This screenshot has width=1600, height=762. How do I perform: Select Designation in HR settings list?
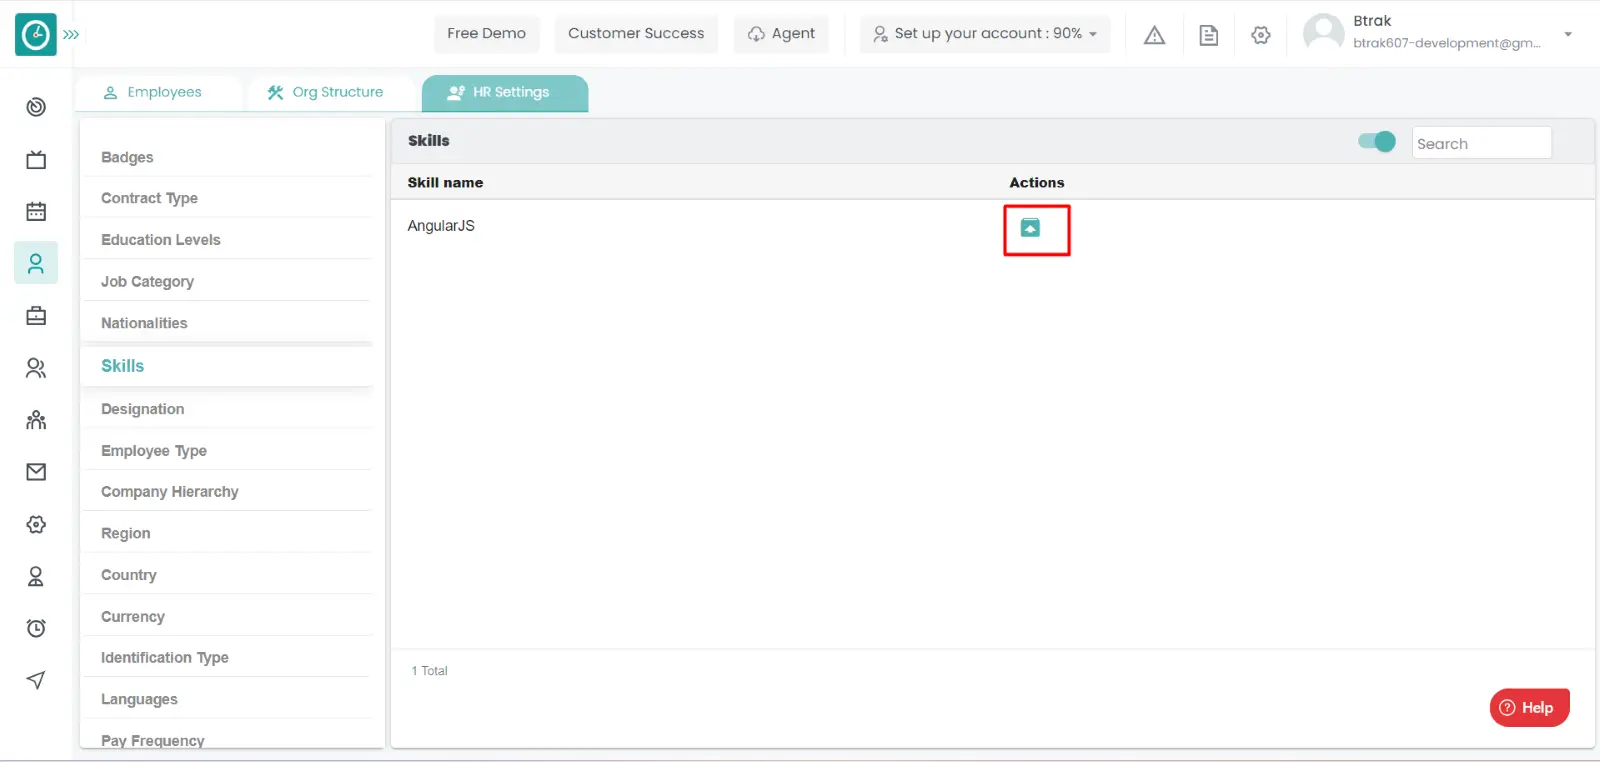tap(143, 409)
